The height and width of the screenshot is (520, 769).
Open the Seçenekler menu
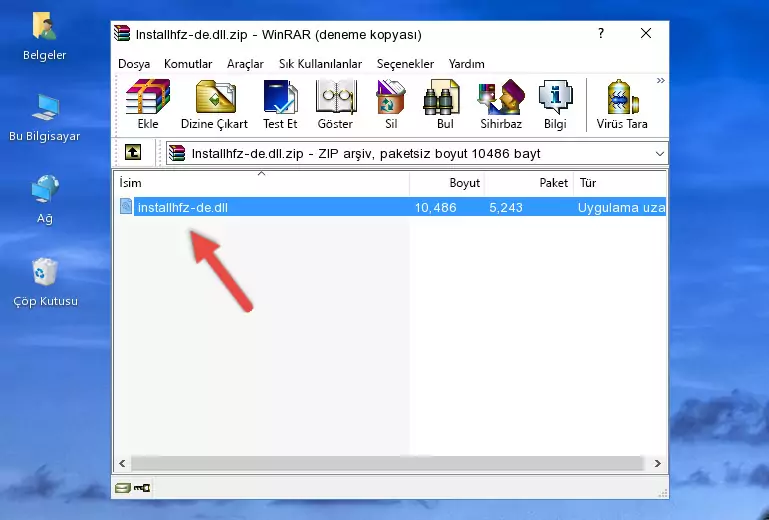click(x=405, y=64)
